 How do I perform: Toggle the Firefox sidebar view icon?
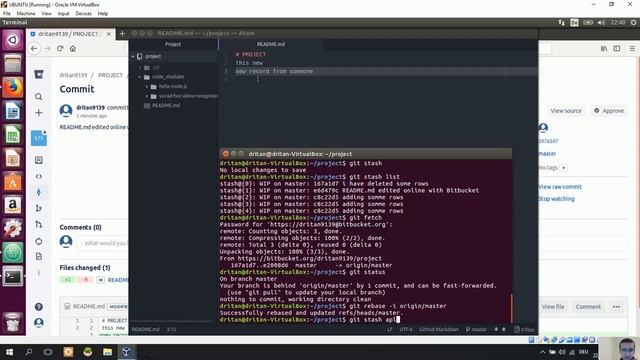pyautogui.click(x=617, y=49)
